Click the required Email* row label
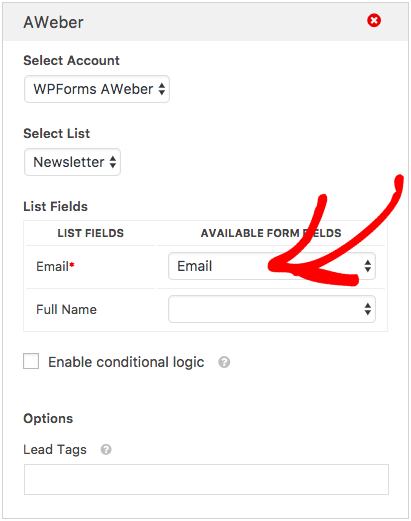Viewport: 411px width, 521px height. click(x=55, y=266)
